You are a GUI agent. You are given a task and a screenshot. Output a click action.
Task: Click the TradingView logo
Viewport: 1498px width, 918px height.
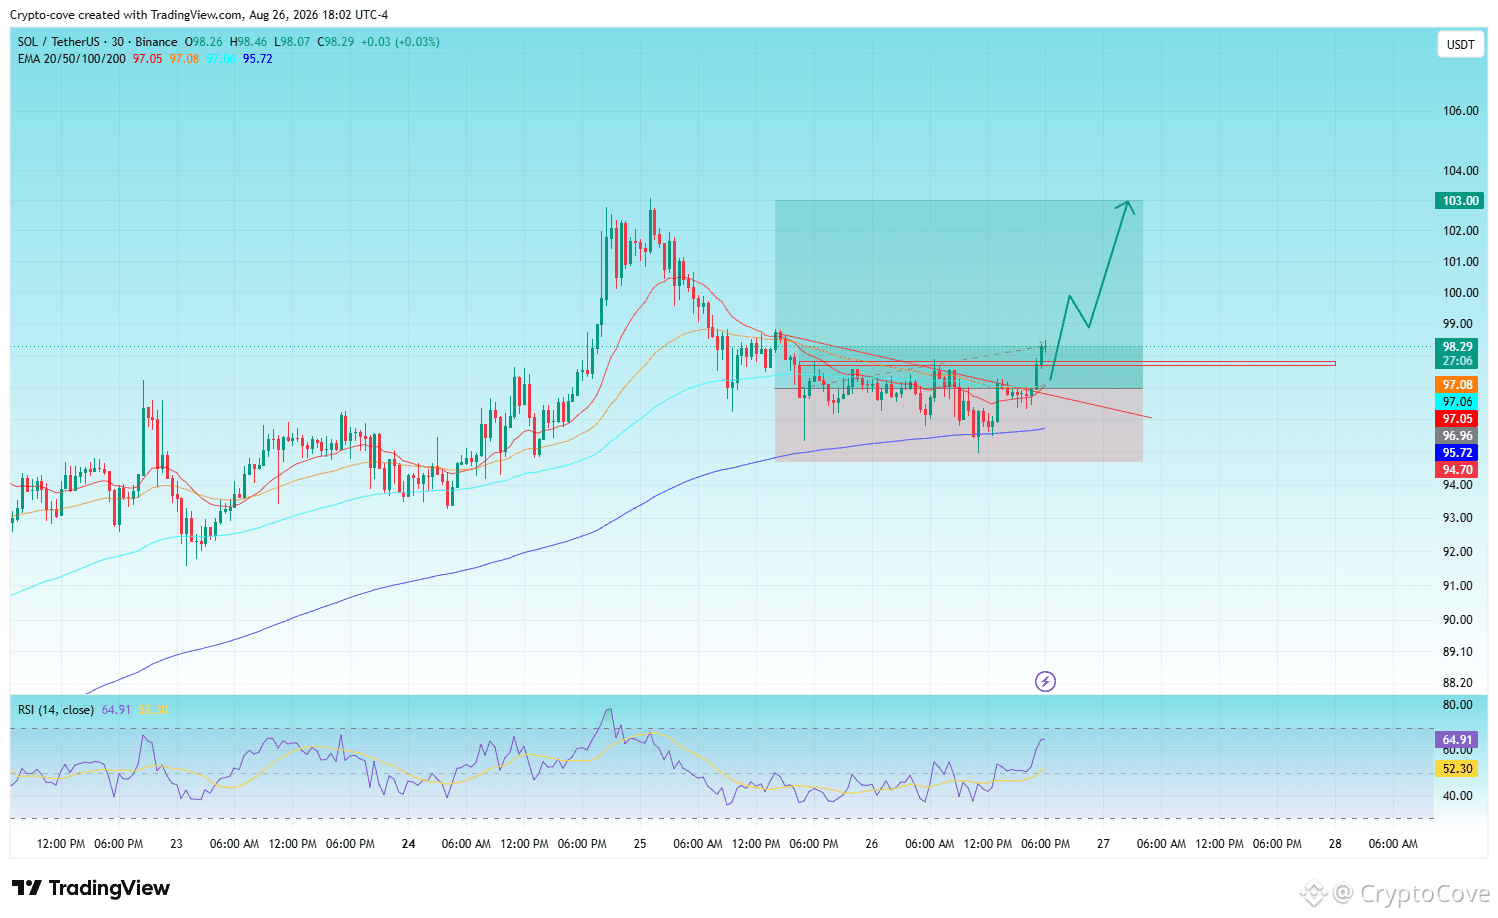[x=91, y=888]
